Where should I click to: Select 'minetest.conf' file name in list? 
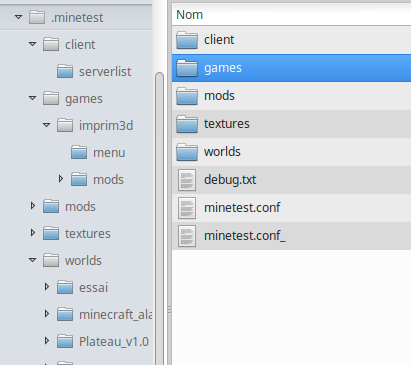coord(242,207)
